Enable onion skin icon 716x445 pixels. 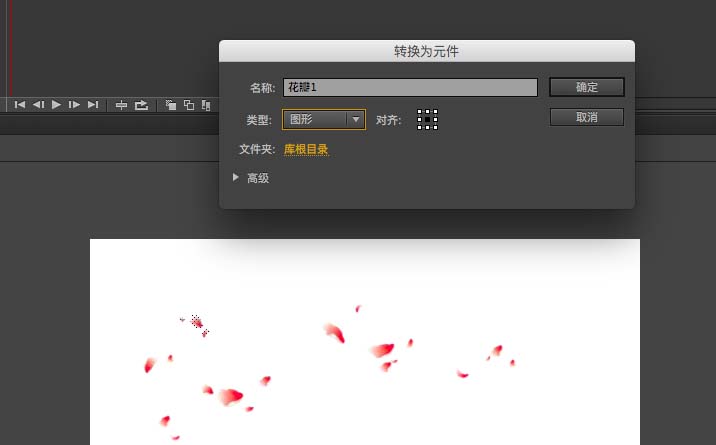pyautogui.click(x=171, y=105)
